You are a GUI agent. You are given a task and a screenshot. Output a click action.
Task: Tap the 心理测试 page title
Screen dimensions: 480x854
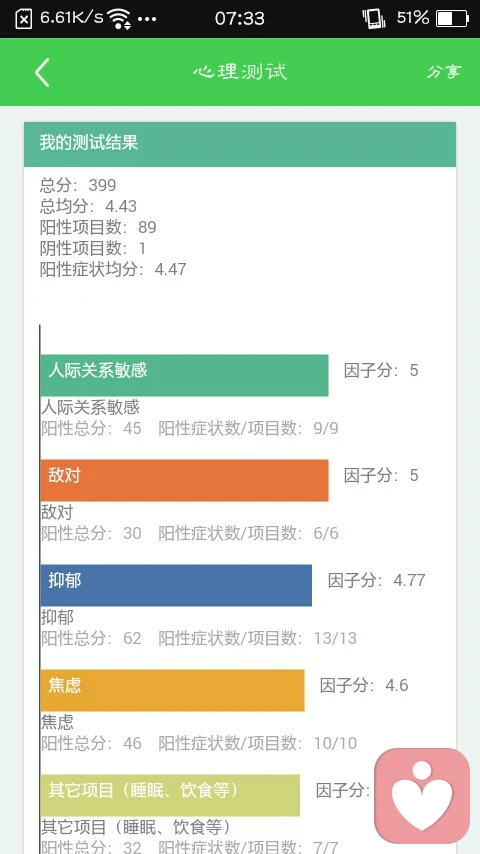[240, 72]
